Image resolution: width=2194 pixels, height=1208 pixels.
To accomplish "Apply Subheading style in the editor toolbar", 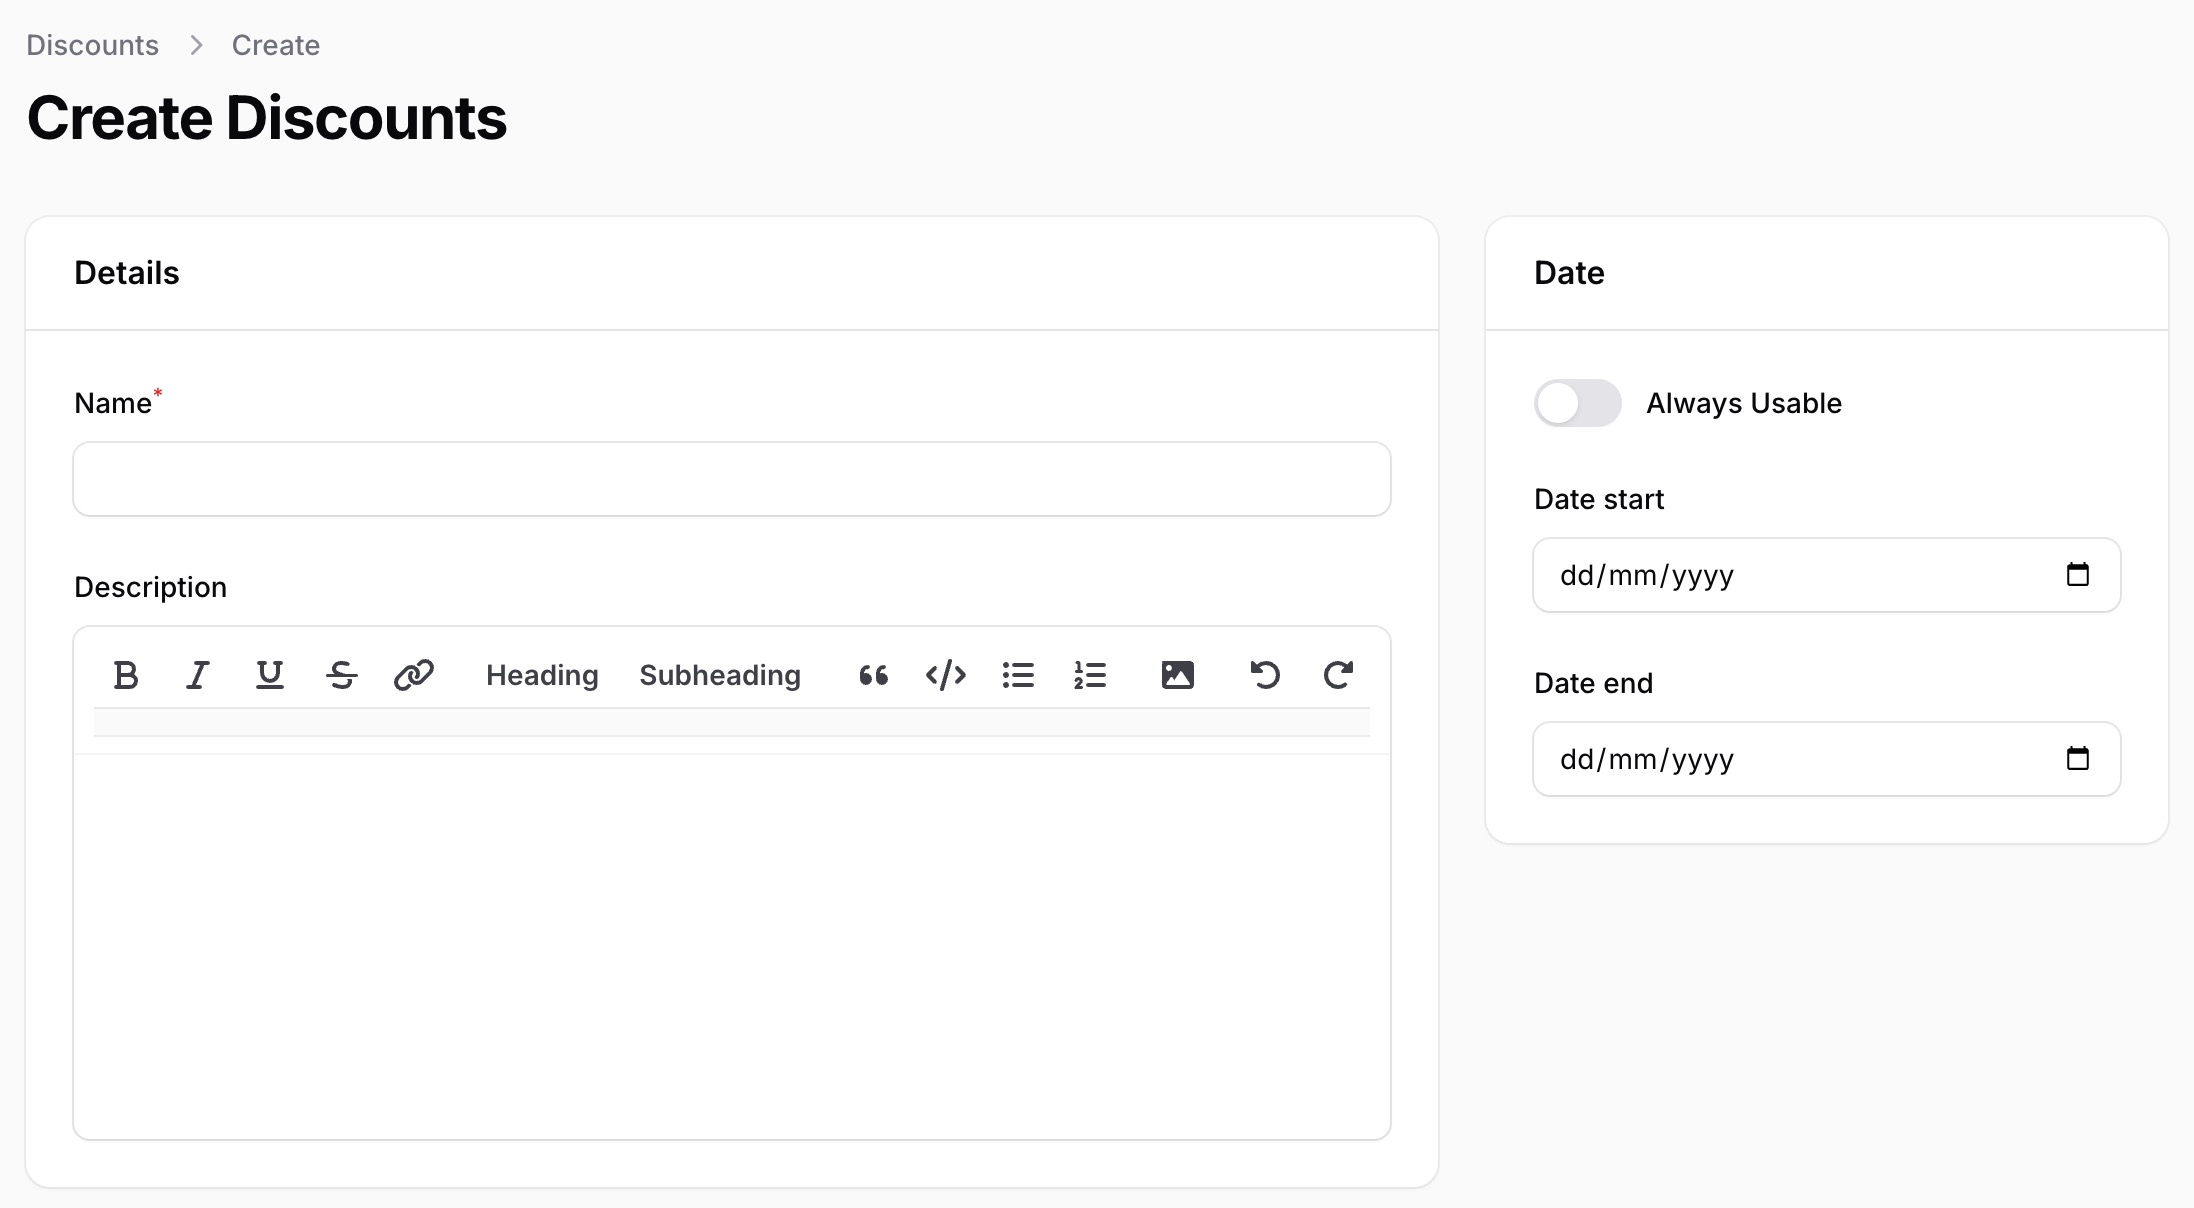I will click(720, 676).
